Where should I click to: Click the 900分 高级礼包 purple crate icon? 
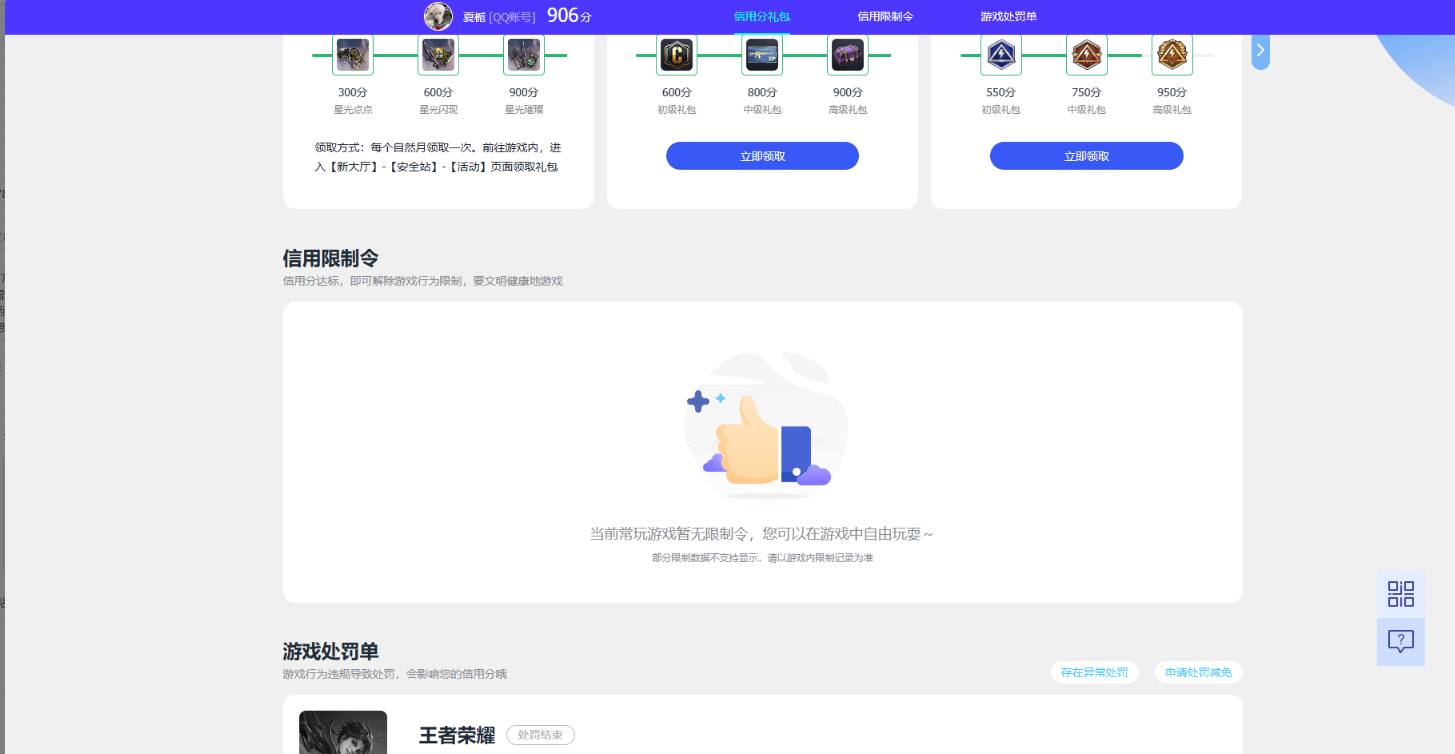847,55
